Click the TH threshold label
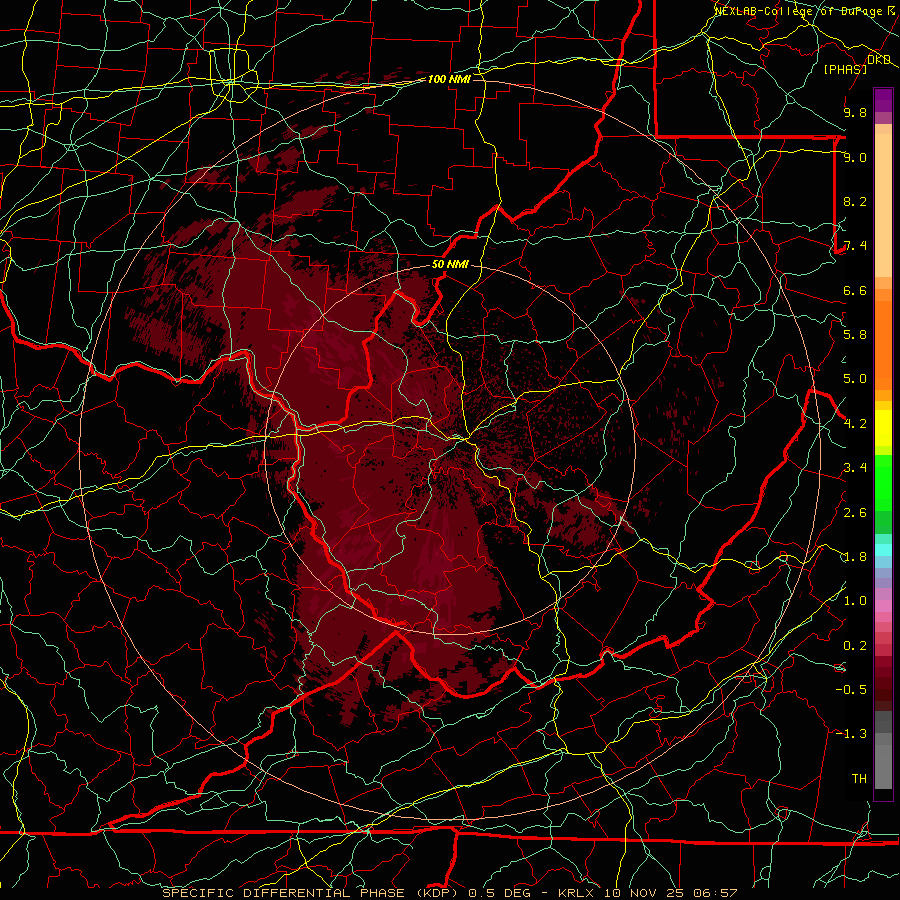The width and height of the screenshot is (900, 900). pyautogui.click(x=859, y=779)
